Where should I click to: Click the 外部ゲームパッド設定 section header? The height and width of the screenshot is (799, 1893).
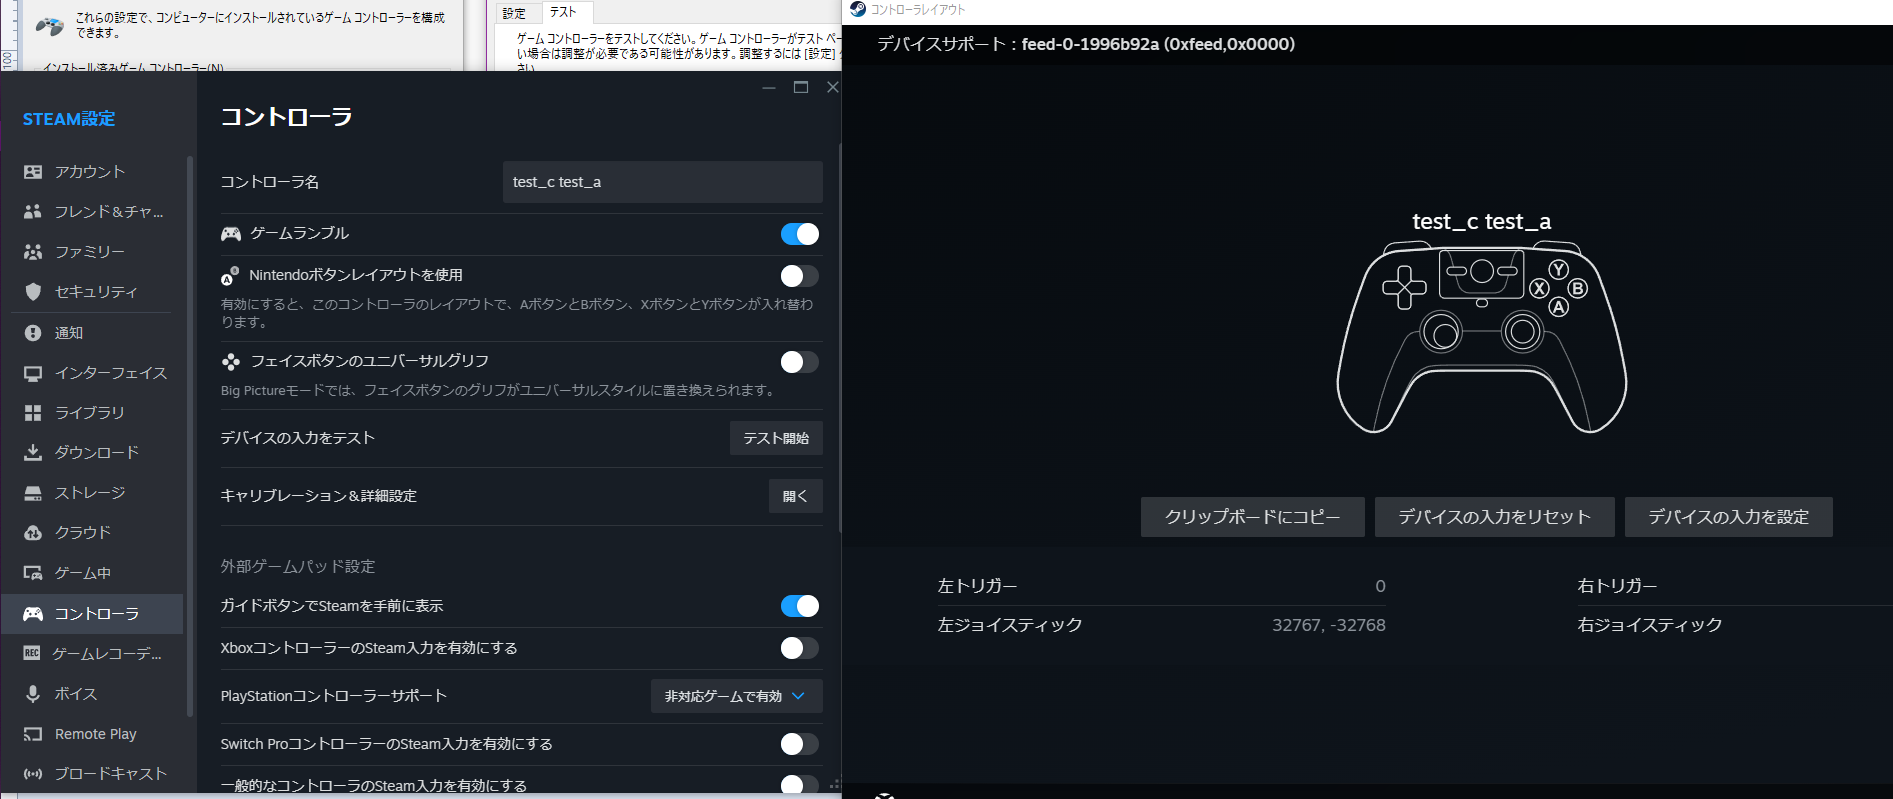coord(298,566)
